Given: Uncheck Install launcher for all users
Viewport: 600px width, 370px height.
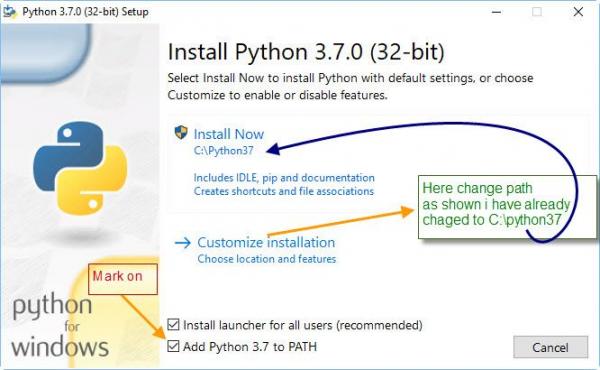Looking at the screenshot, I should click(x=173, y=325).
